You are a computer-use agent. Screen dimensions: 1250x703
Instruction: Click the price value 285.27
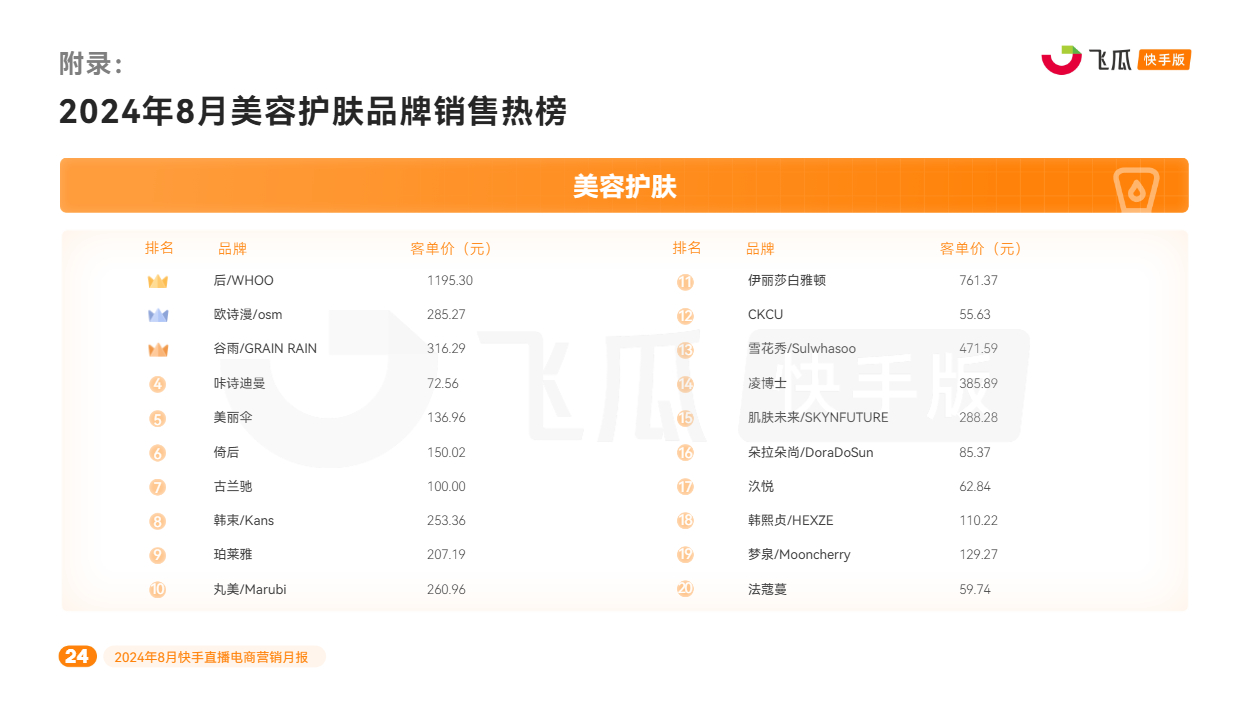(x=447, y=314)
